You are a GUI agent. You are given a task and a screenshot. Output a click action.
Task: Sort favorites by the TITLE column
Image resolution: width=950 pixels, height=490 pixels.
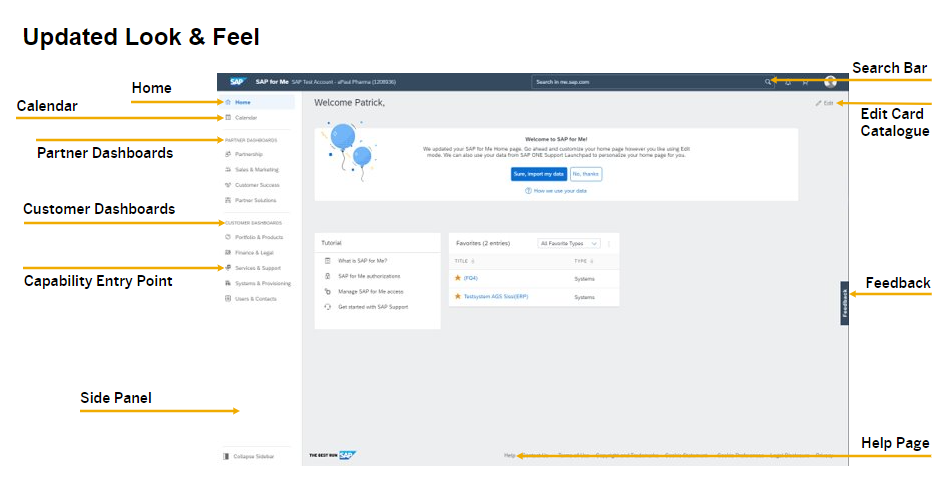click(463, 260)
